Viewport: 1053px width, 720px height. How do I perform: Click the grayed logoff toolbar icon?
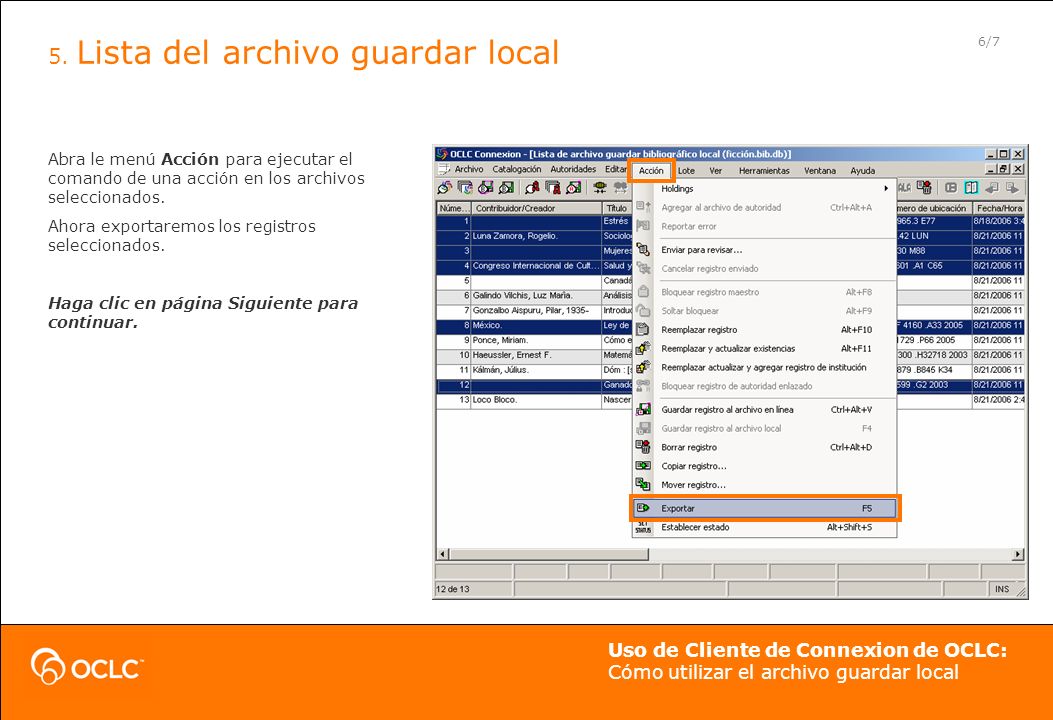(x=621, y=187)
